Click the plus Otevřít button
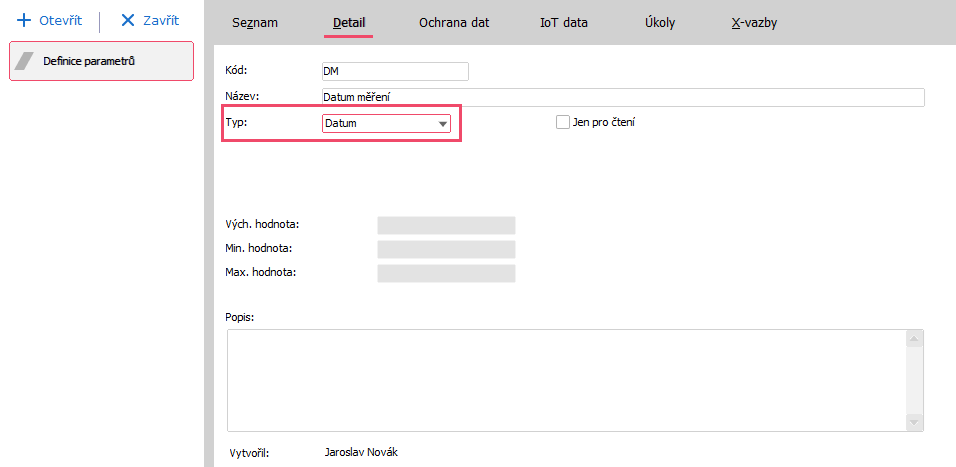The width and height of the screenshot is (956, 467). (x=50, y=21)
